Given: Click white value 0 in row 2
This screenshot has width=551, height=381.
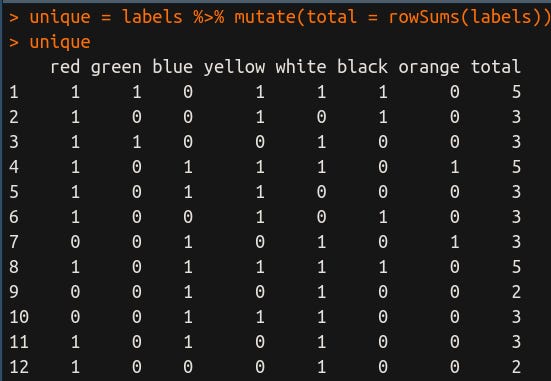Looking at the screenshot, I should coord(322,117).
